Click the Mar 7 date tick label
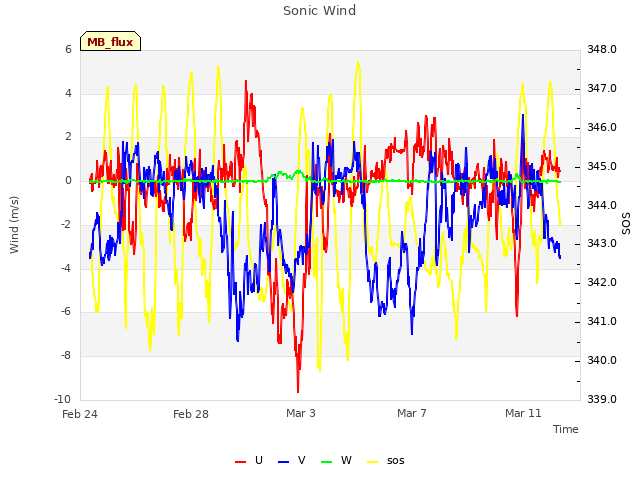This screenshot has width=640, height=480. [x=412, y=413]
